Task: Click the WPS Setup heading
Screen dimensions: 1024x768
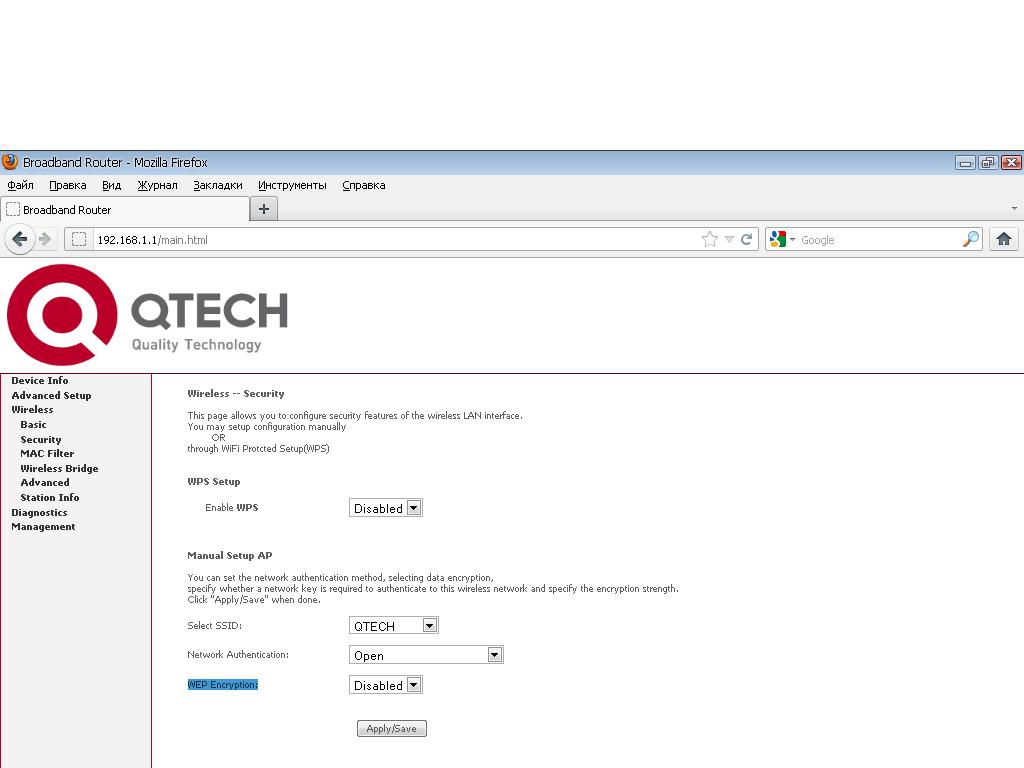Action: pos(214,482)
